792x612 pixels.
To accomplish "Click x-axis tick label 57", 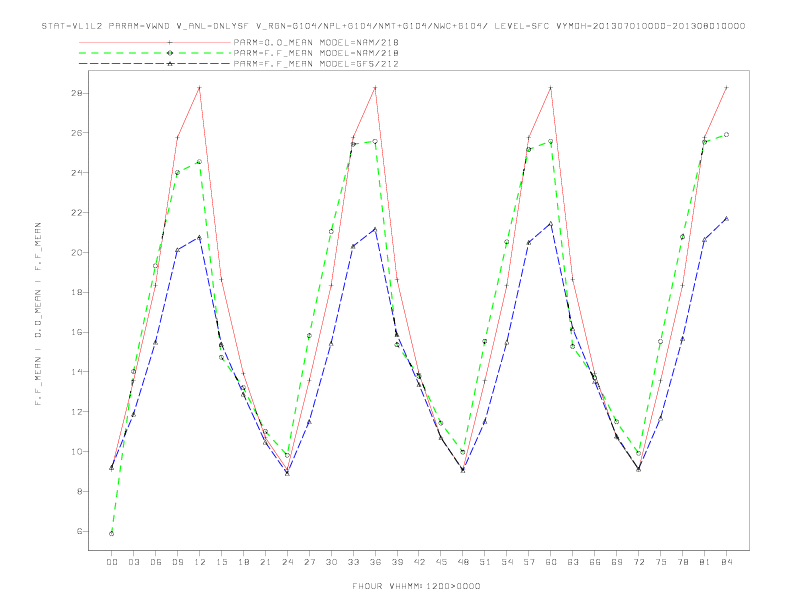I will tap(529, 562).
